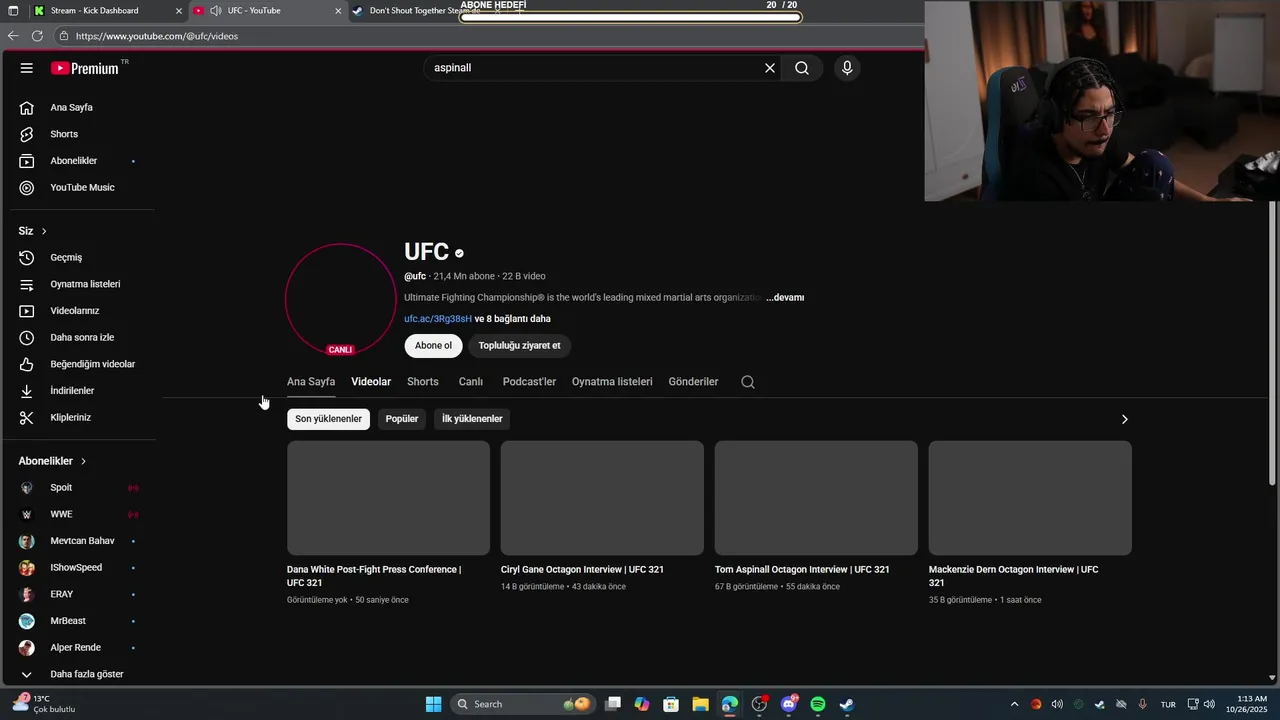The width and height of the screenshot is (1280, 720).
Task: Switch to the Videolar channel tab
Action: 371,382
